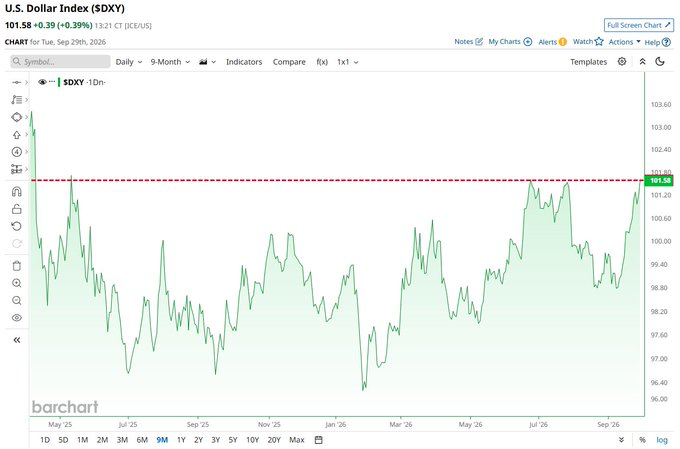680x449 pixels.
Task: Click the Symbol search input field
Action: (x=60, y=62)
